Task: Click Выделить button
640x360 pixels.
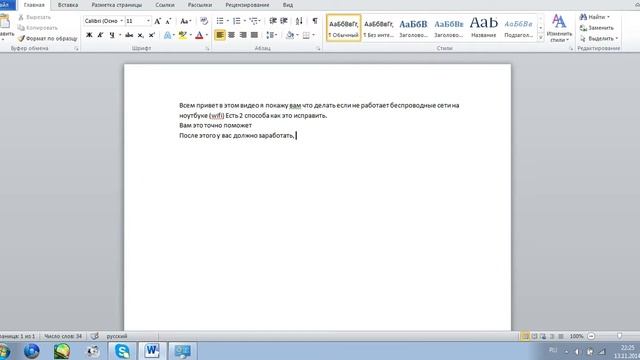Action: click(x=599, y=38)
